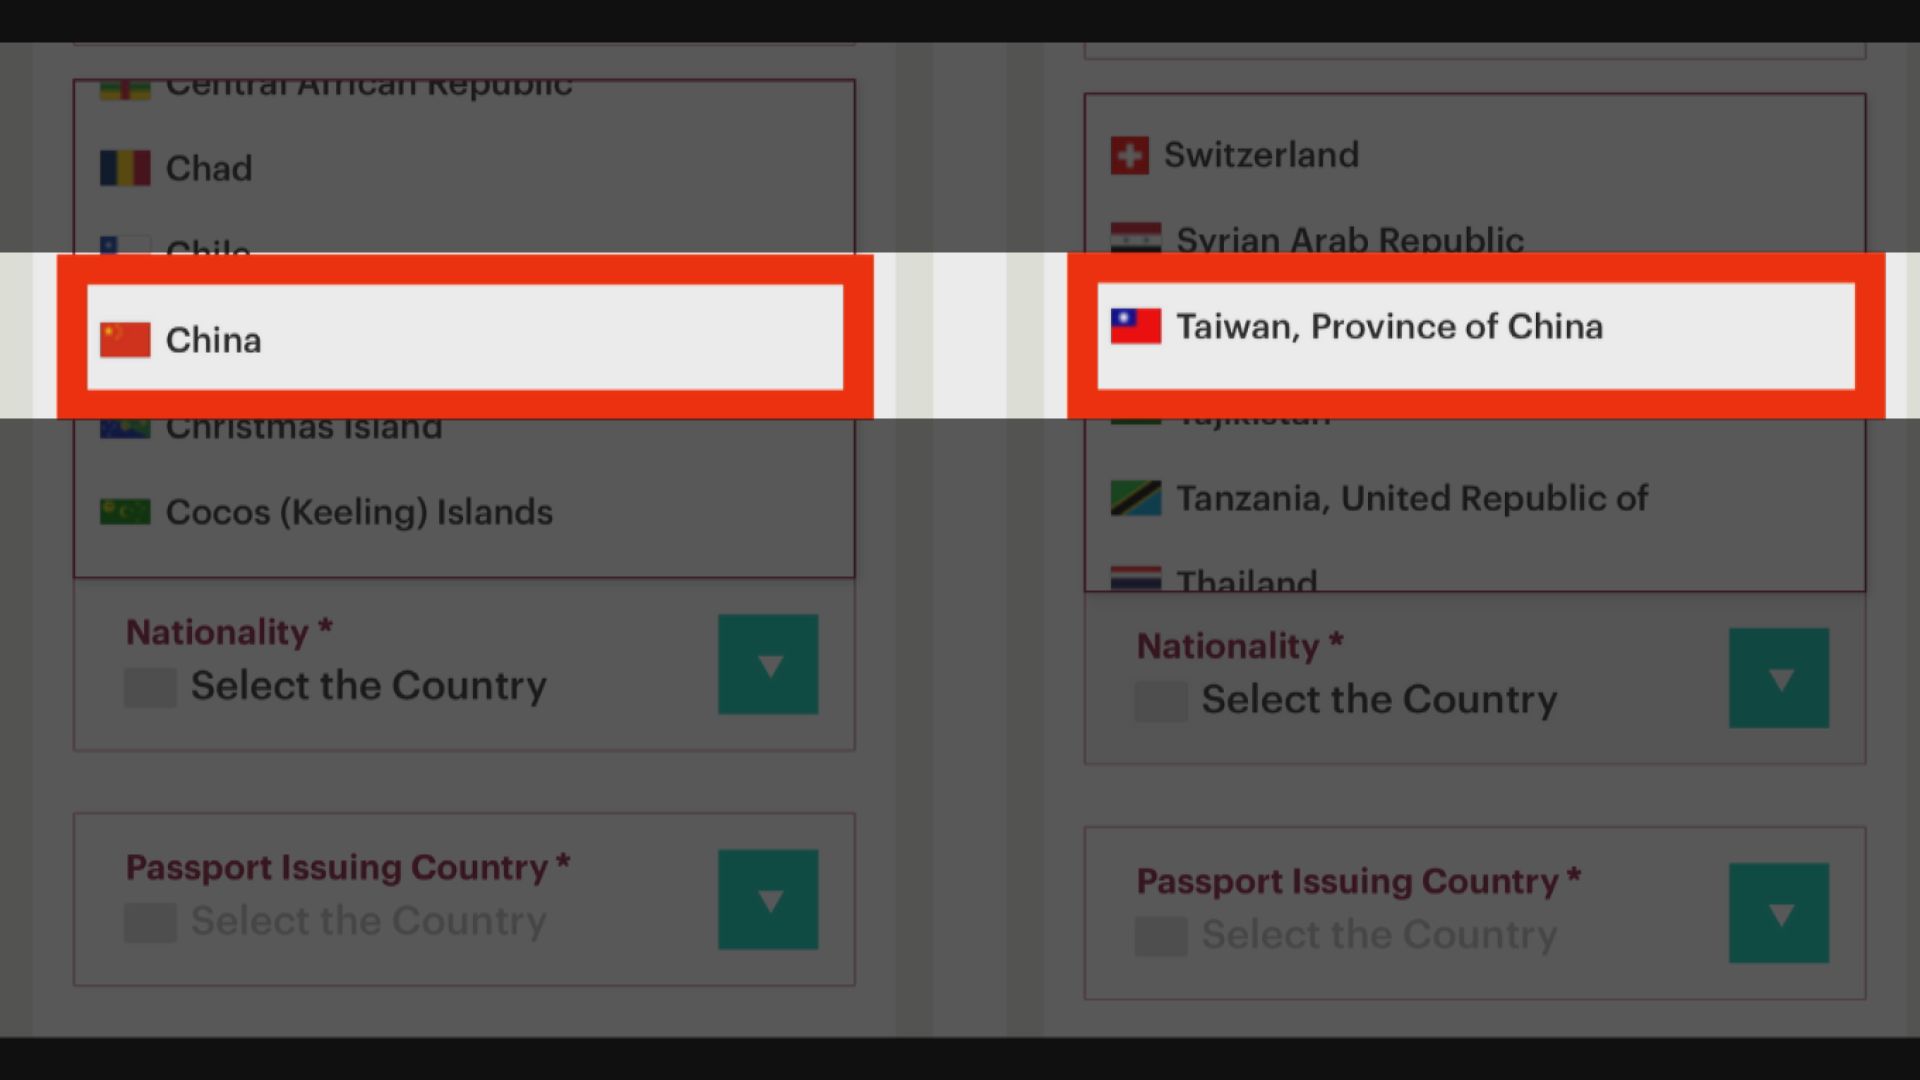Pick "Switzerland" in the country list
This screenshot has height=1080, width=1920.
pyautogui.click(x=1261, y=155)
